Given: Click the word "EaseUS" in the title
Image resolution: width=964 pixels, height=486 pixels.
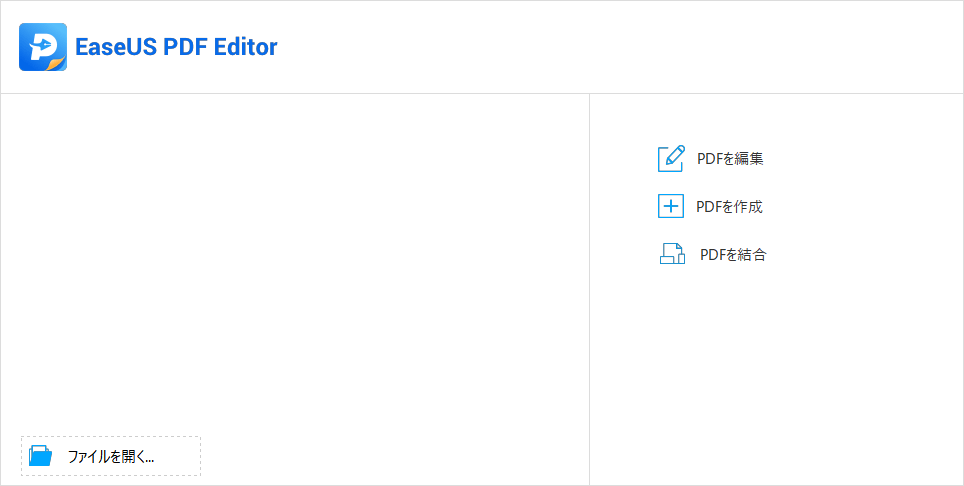Looking at the screenshot, I should click(113, 47).
